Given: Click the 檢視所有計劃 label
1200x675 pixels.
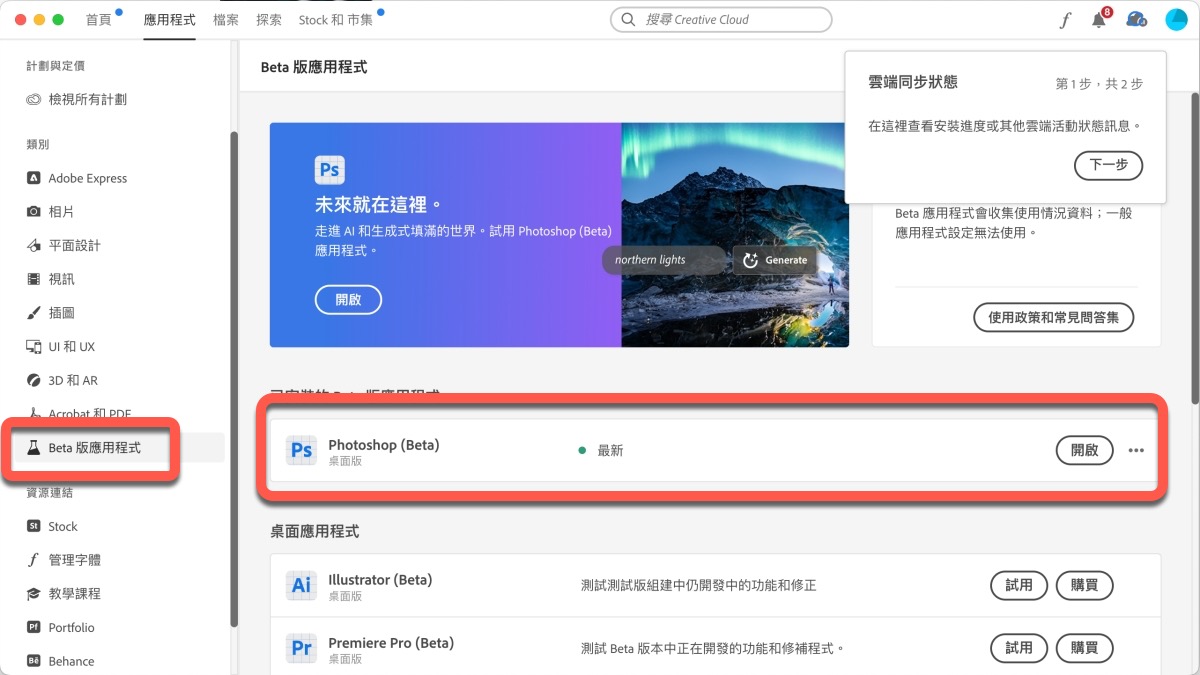Looking at the screenshot, I should point(88,99).
